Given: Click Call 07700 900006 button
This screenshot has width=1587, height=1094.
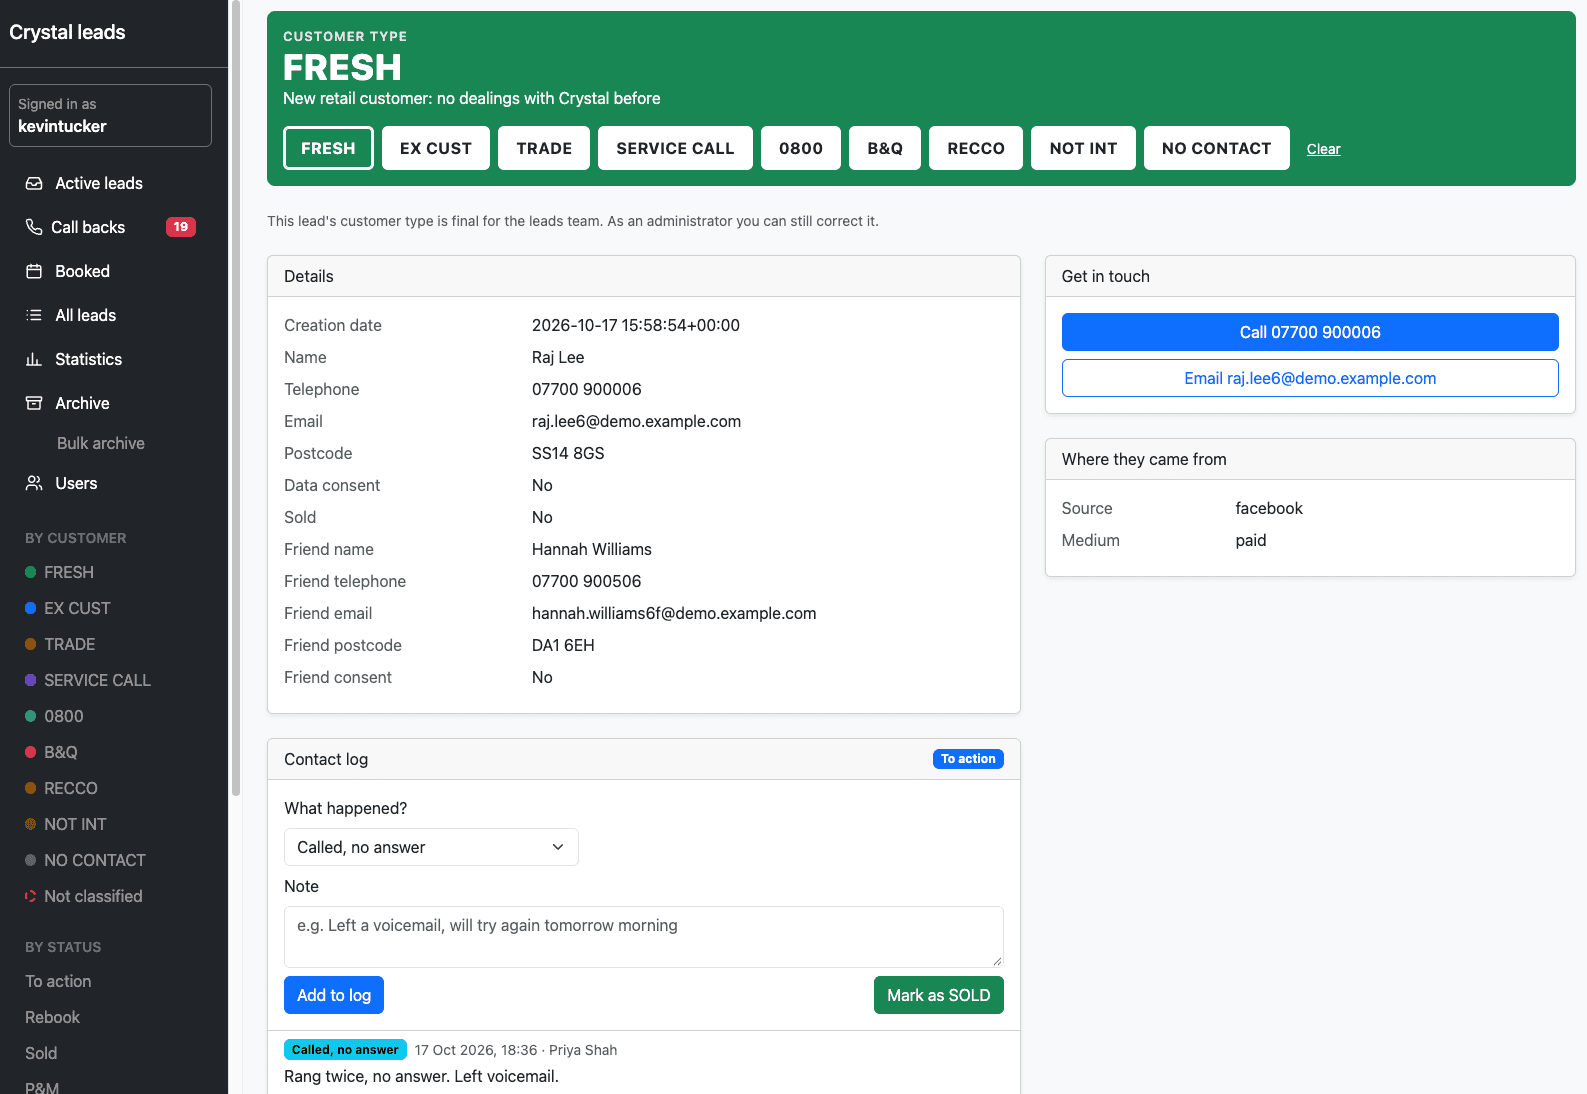Looking at the screenshot, I should coord(1310,332).
